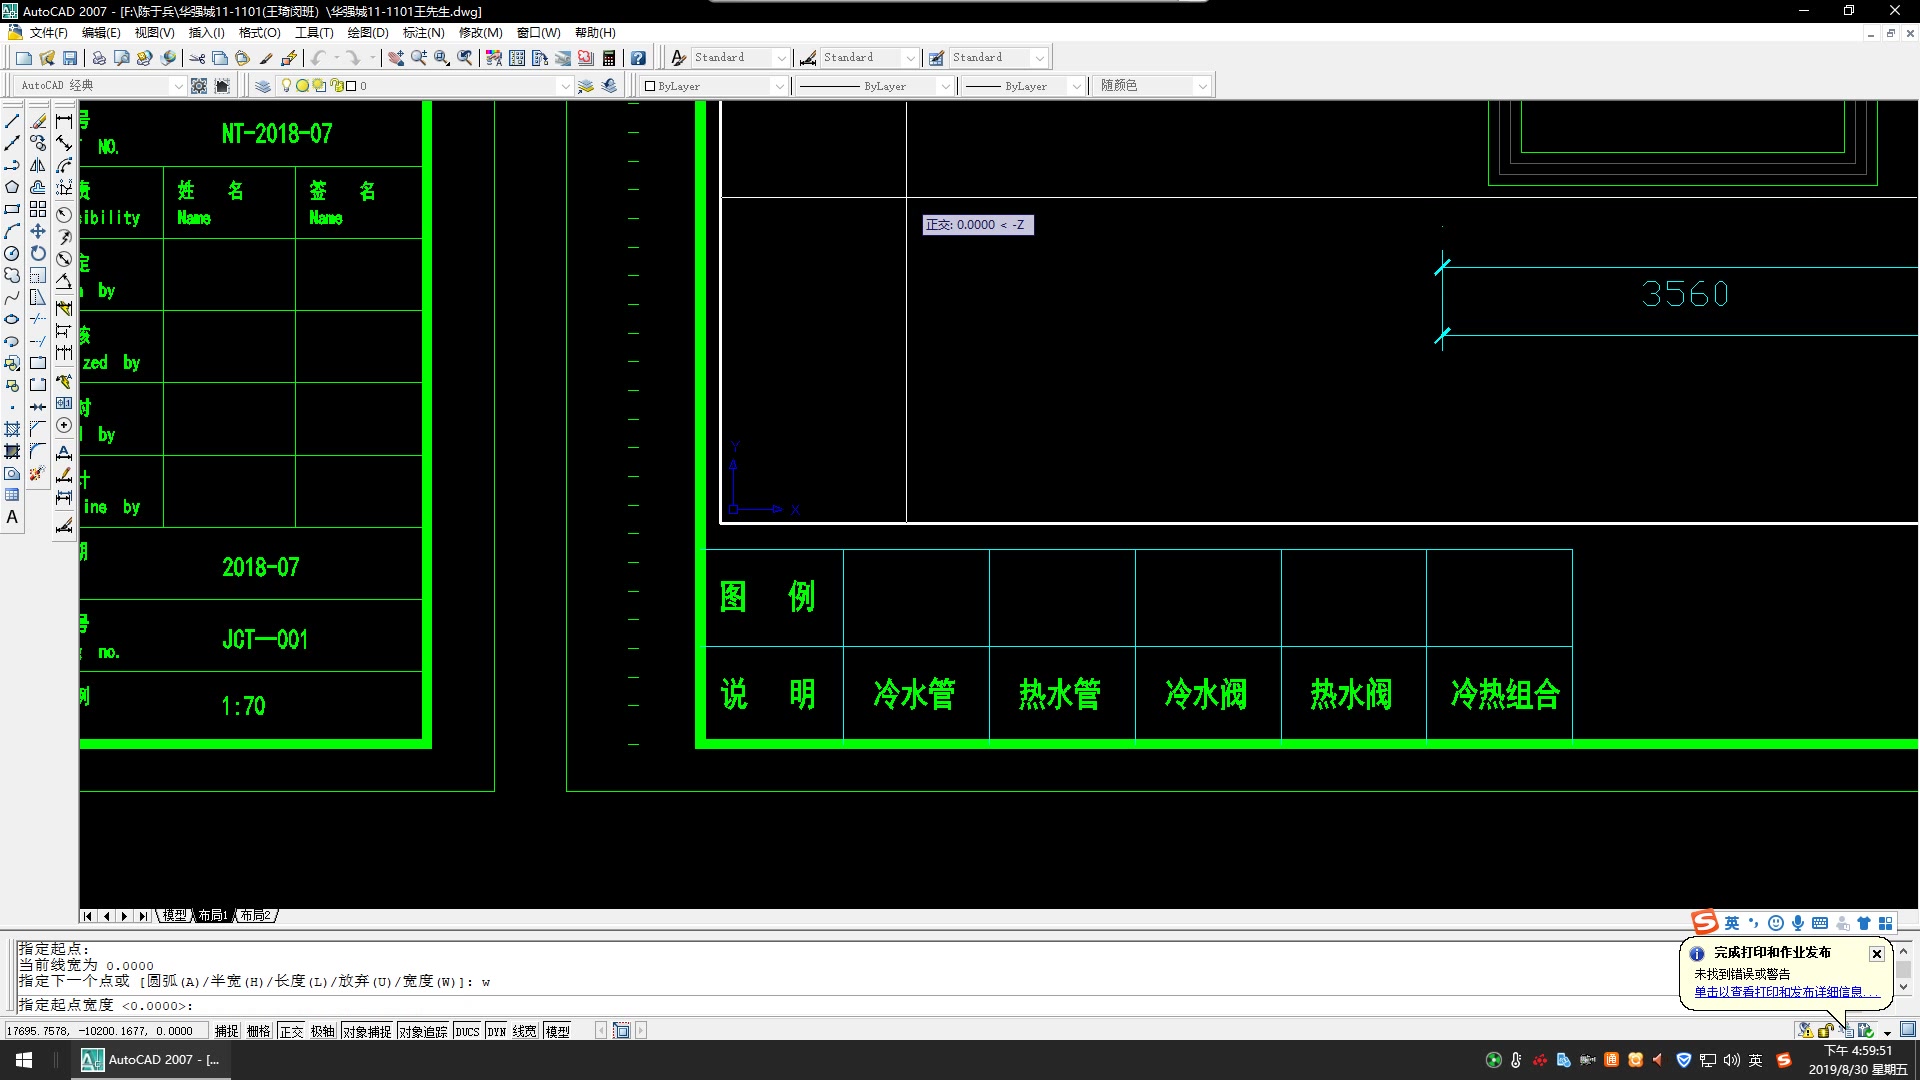Click the Erase tool icon
The height and width of the screenshot is (1080, 1920).
click(38, 121)
